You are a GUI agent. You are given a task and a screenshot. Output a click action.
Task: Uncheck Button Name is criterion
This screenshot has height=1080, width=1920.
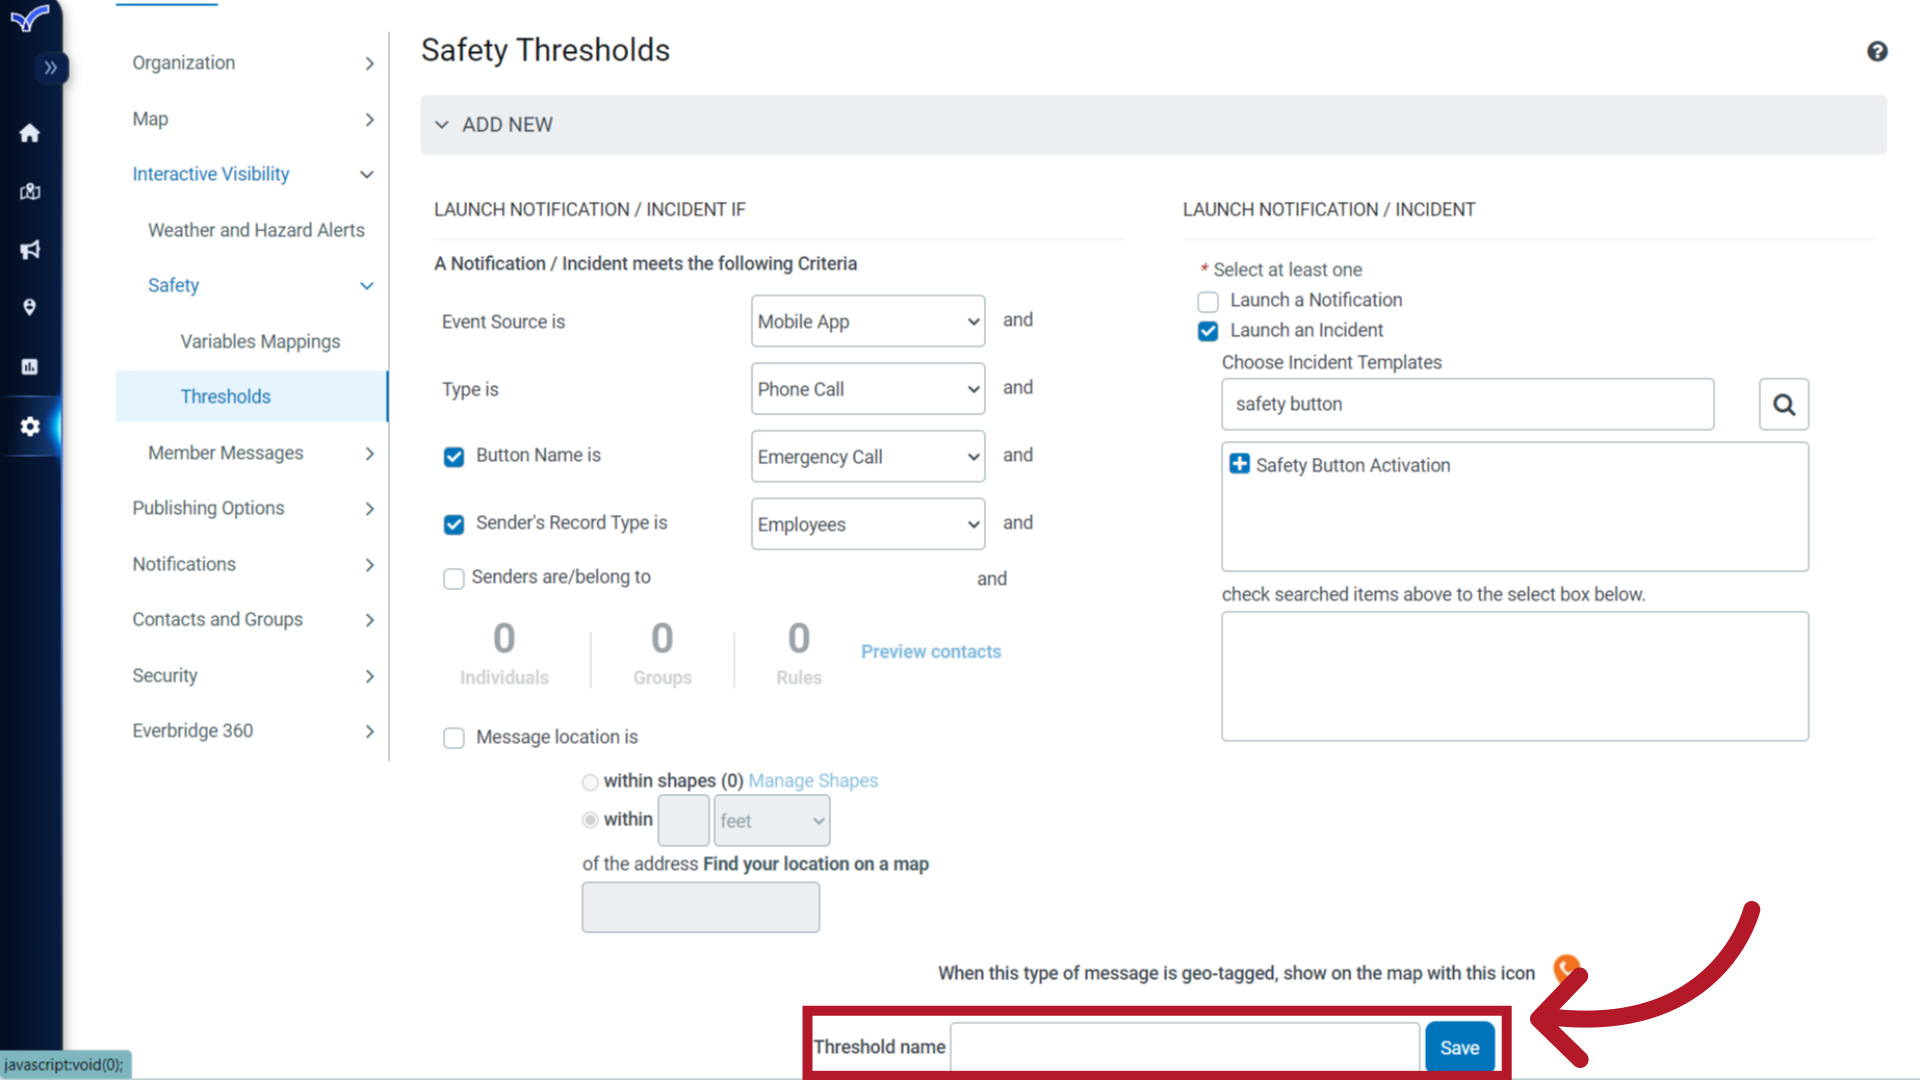(454, 457)
